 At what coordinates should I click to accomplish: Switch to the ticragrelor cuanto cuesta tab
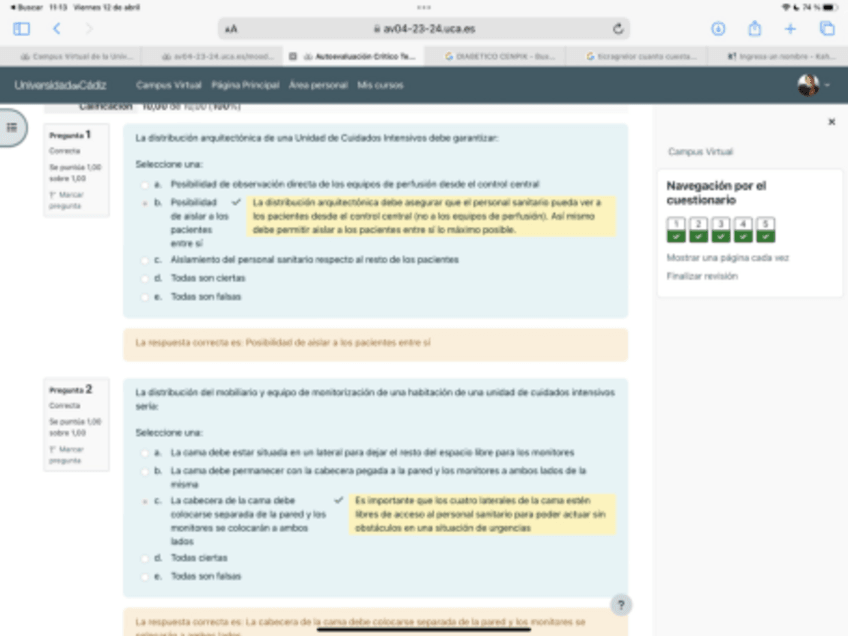coord(641,56)
